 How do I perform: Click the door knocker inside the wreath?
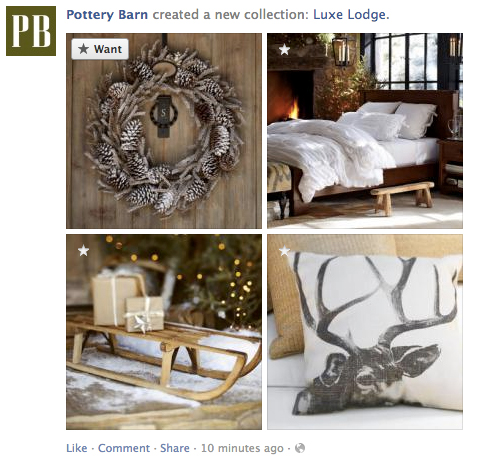(163, 117)
